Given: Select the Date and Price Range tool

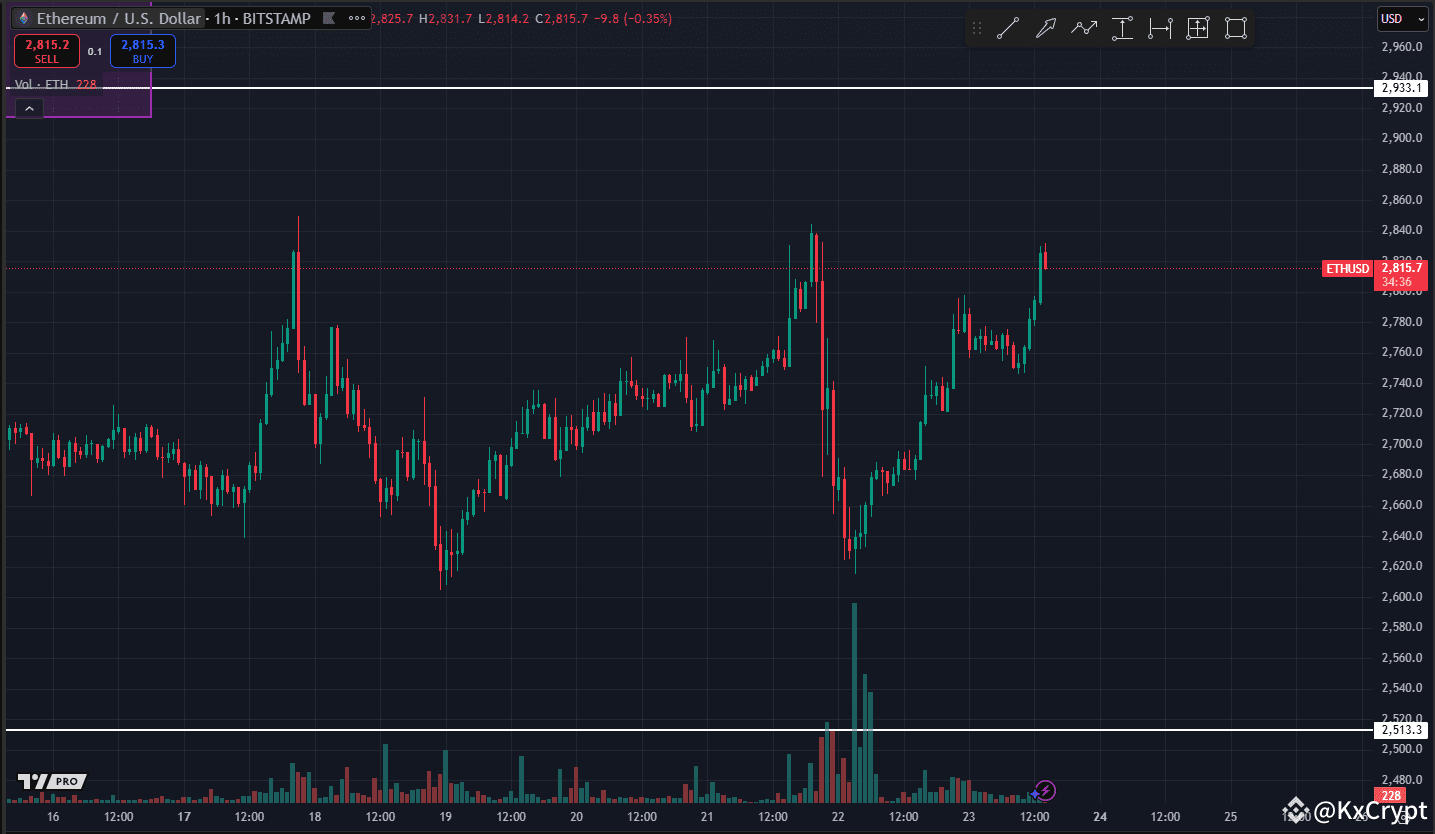Looking at the screenshot, I should (1197, 28).
